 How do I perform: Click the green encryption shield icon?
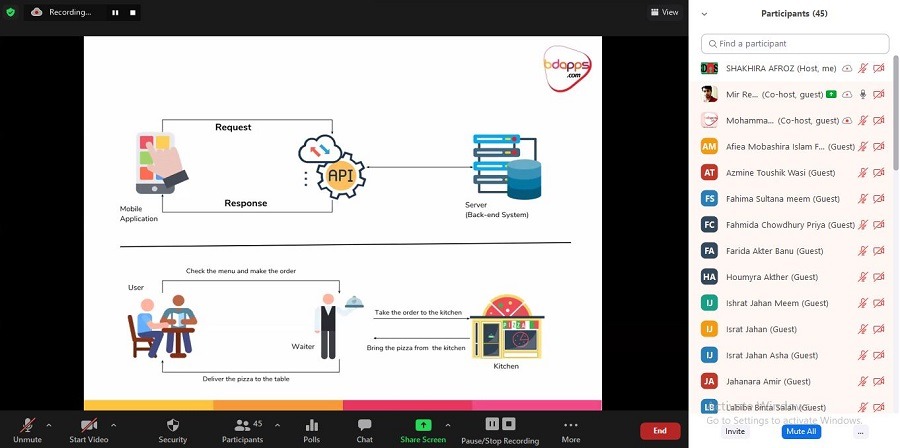click(x=10, y=12)
